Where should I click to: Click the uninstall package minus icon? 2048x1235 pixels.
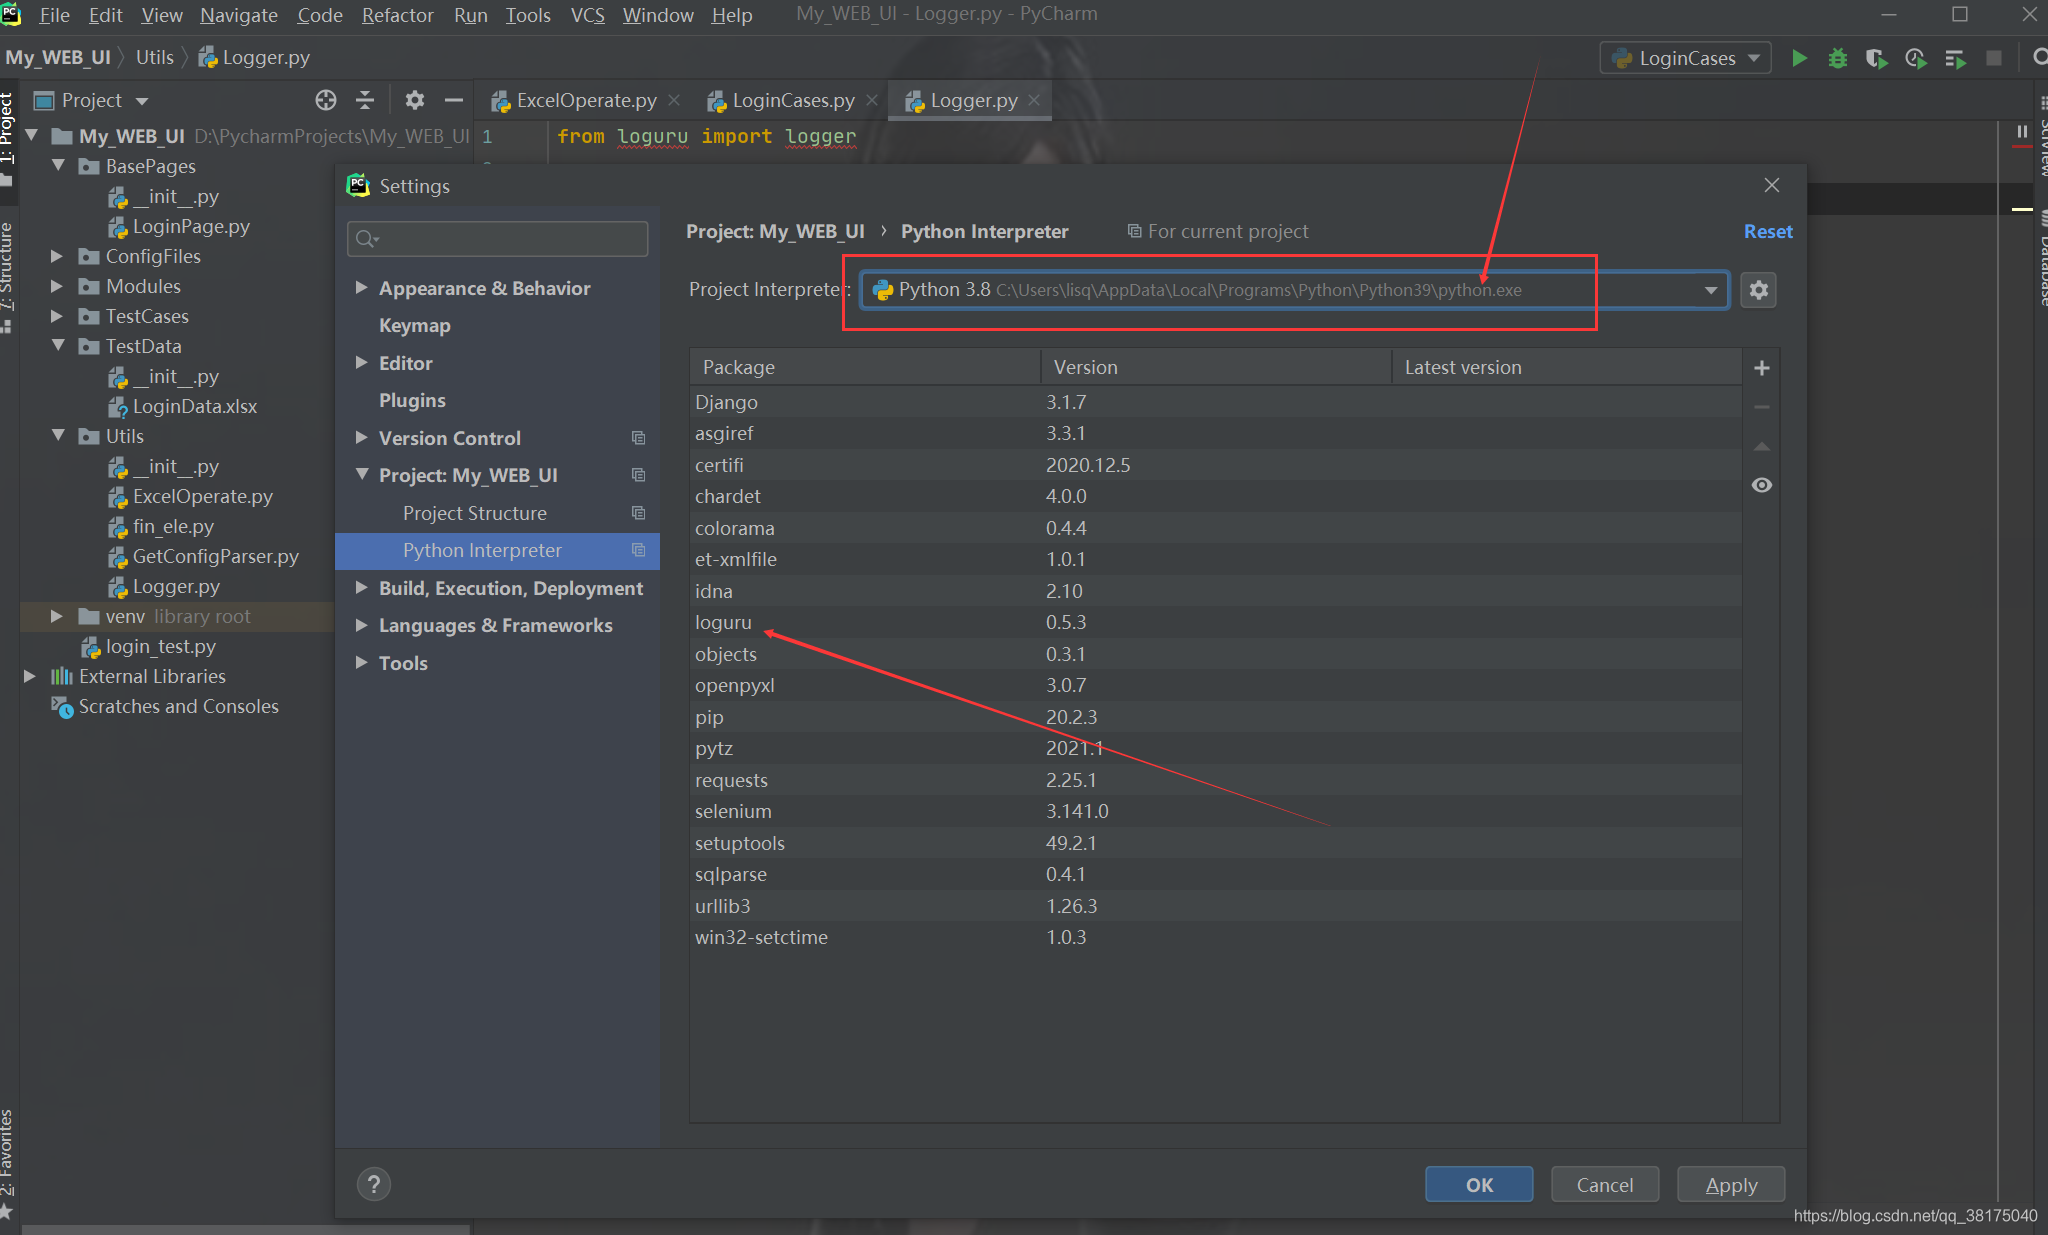click(x=1762, y=407)
